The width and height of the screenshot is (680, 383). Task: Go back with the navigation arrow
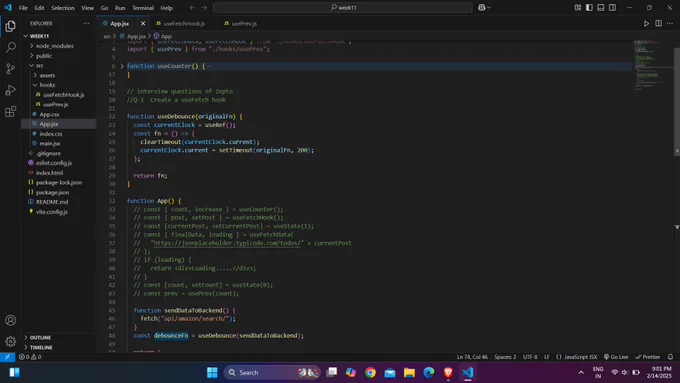pos(192,7)
